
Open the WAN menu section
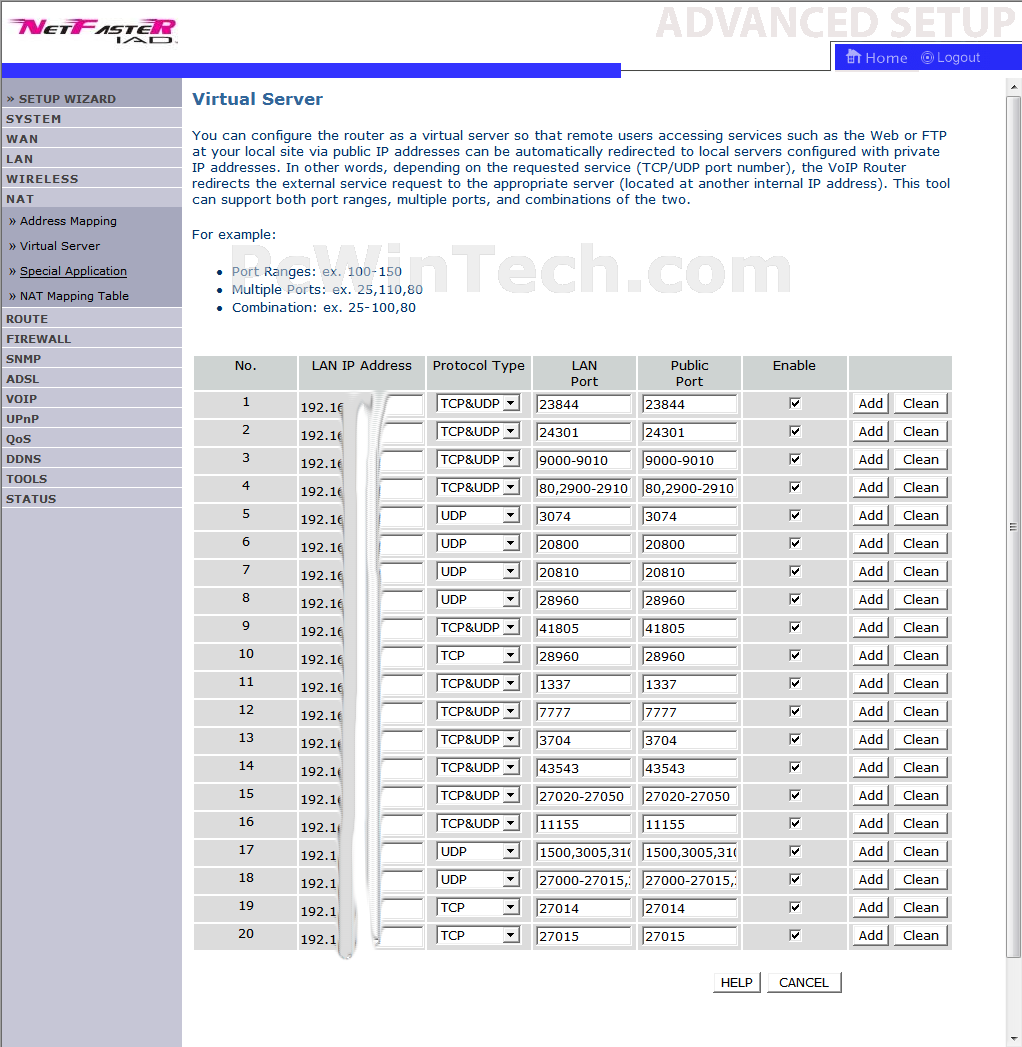pos(22,139)
